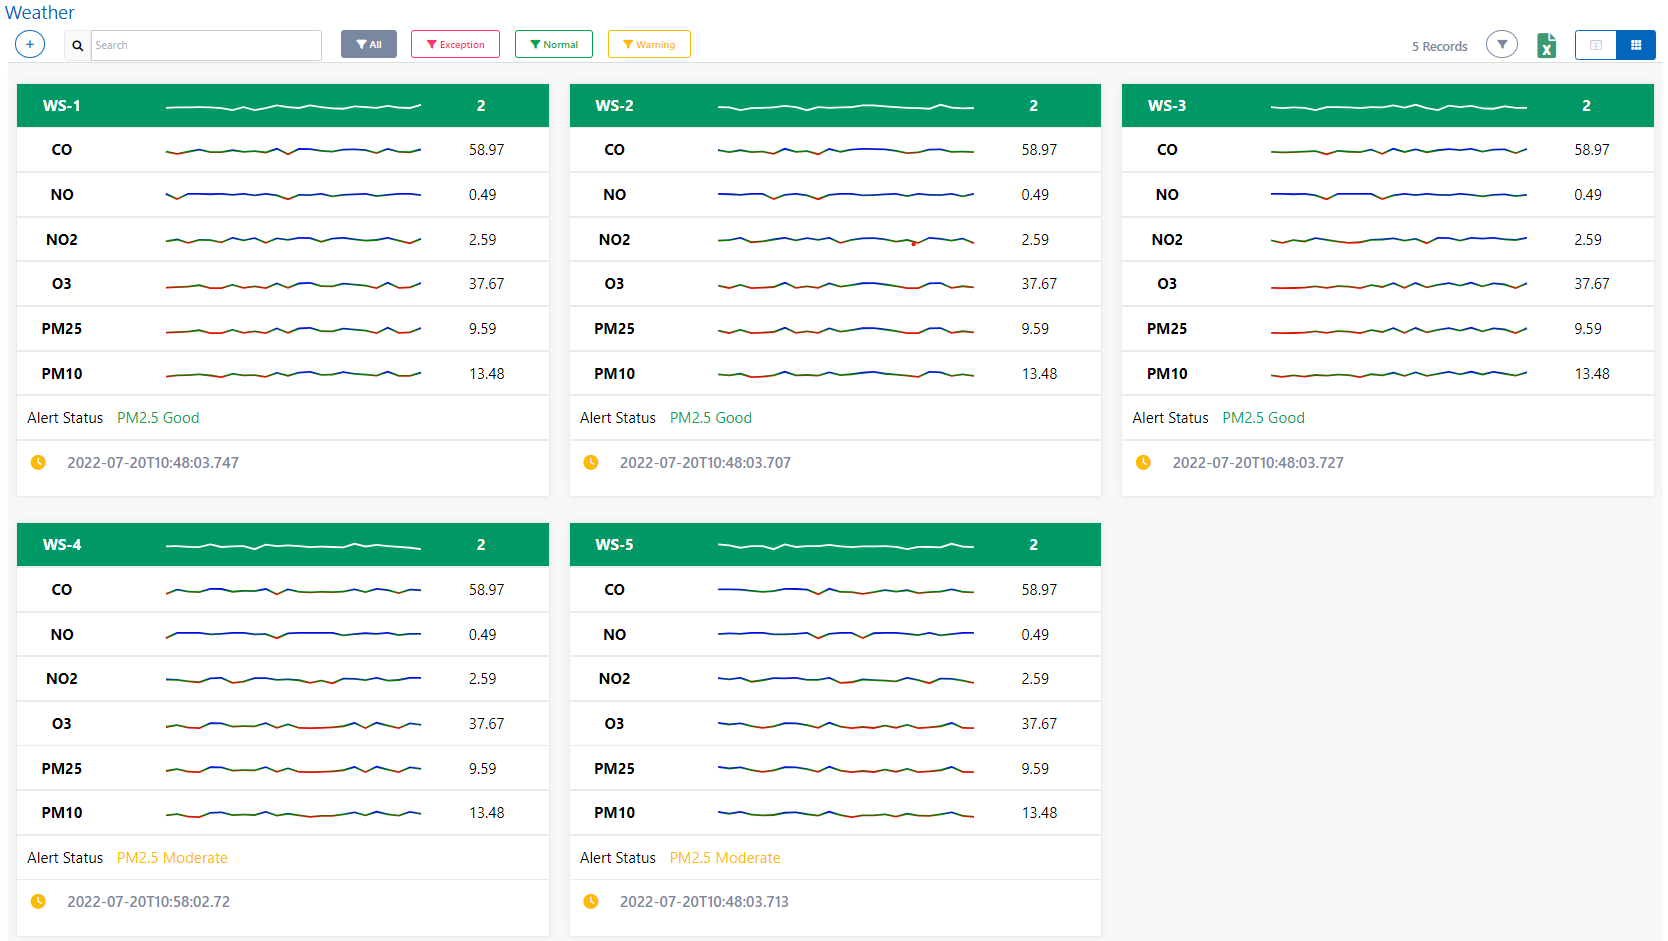Click the clock icon on WS-3 card

pos(1143,463)
